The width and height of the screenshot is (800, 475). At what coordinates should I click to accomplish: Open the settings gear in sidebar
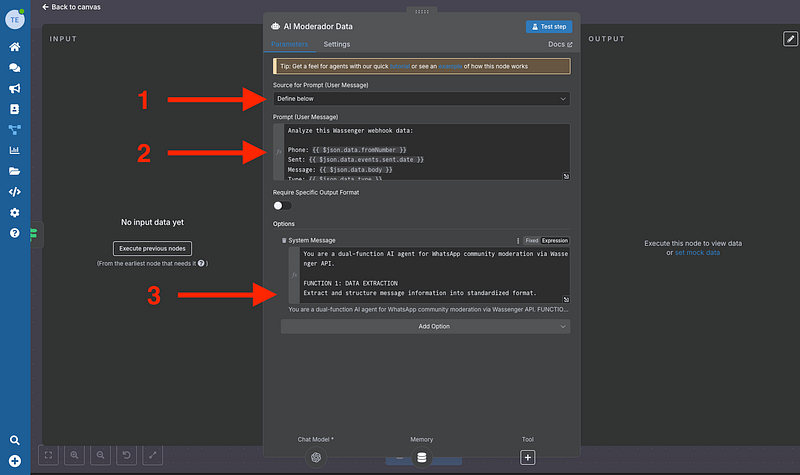(x=14, y=213)
